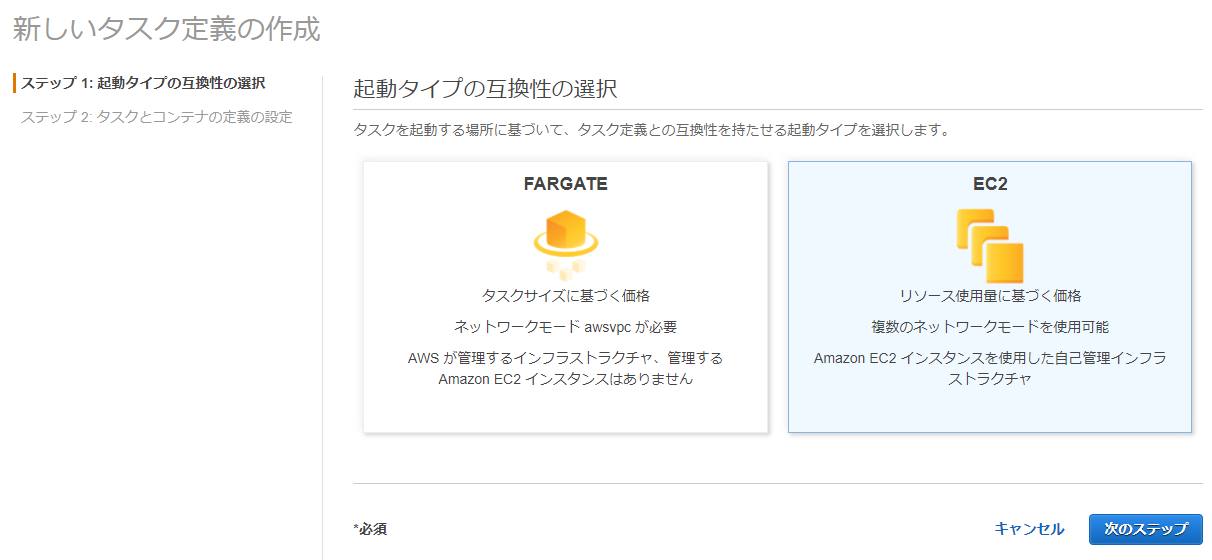
Task: Click the FARGATE card heading
Action: (565, 184)
